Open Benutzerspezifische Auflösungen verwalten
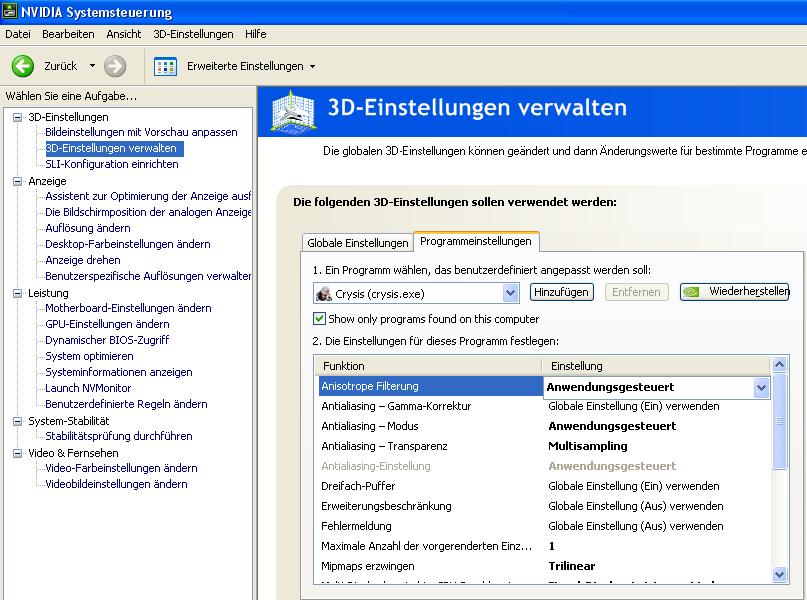The width and height of the screenshot is (807, 600). [148, 276]
